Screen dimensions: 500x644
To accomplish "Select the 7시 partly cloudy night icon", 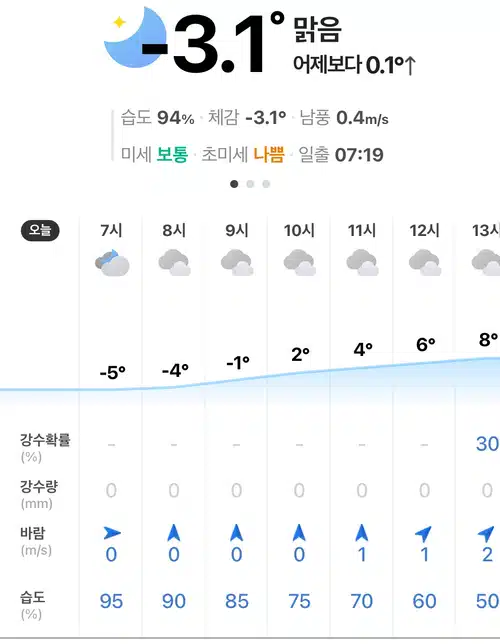I will 112,262.
